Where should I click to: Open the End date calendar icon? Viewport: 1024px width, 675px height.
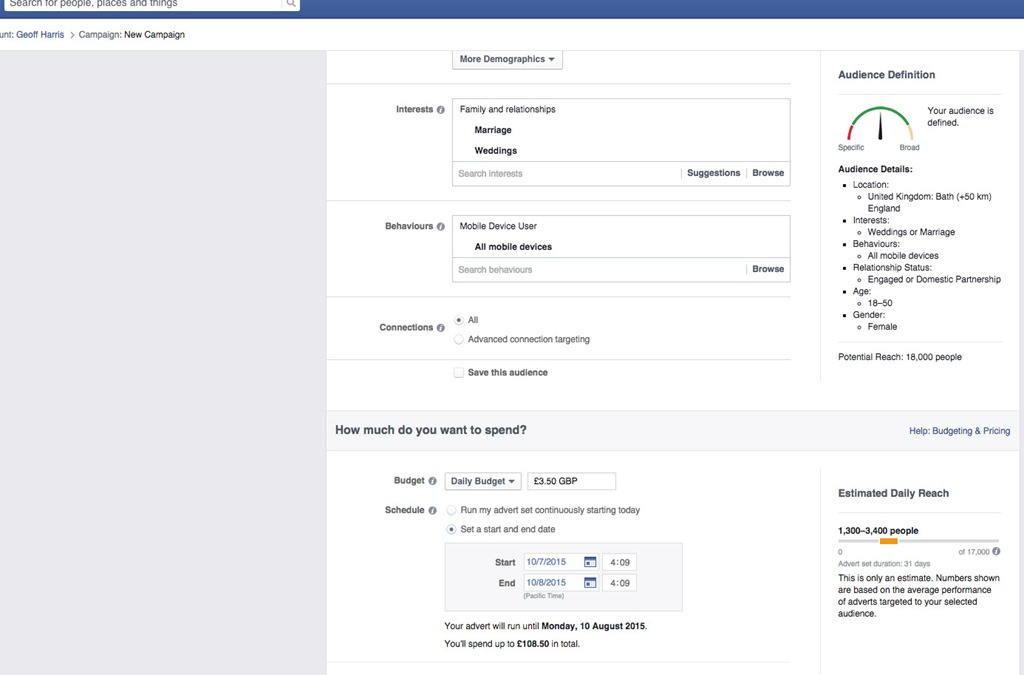click(590, 583)
